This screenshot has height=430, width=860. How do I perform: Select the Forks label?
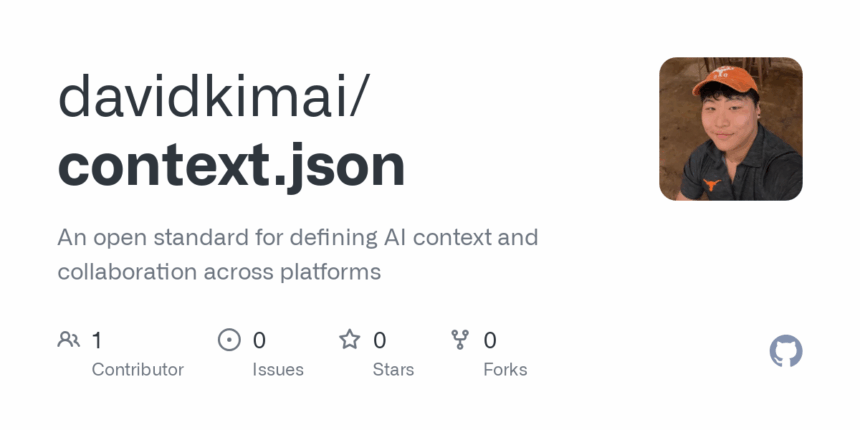505,370
